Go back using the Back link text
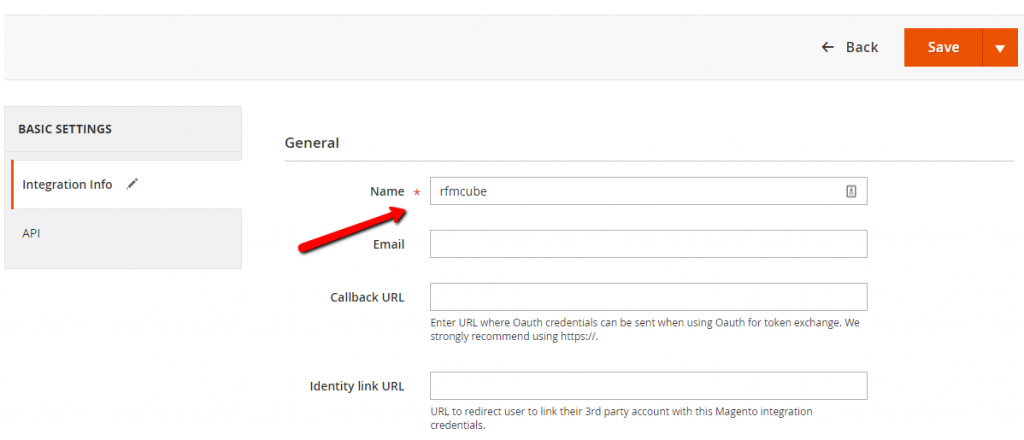1024x440 pixels. (861, 47)
